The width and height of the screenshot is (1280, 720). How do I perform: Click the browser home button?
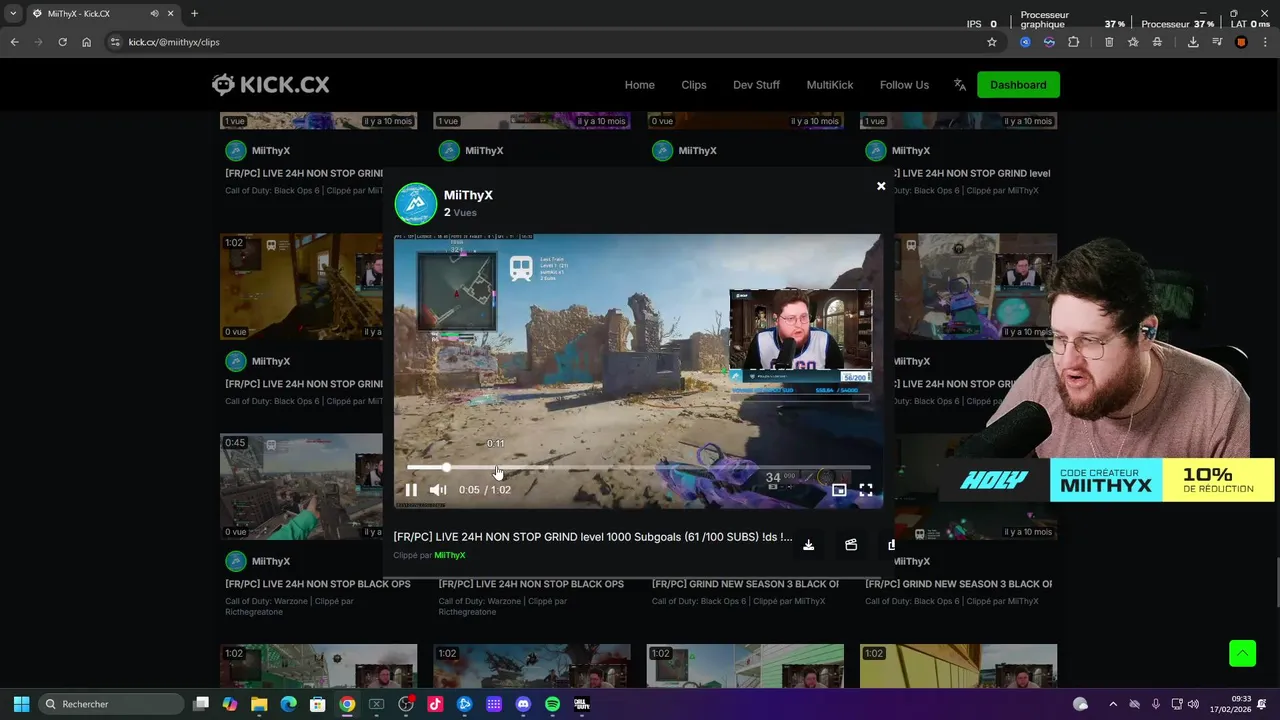pyautogui.click(x=86, y=42)
